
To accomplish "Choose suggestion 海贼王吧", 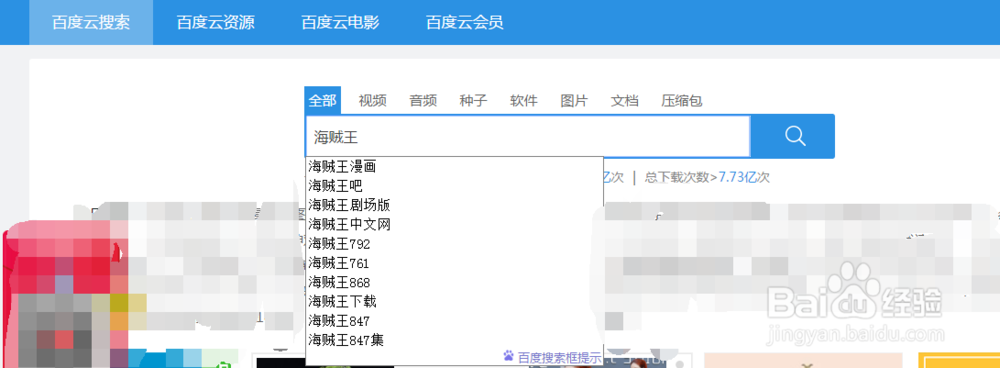I will pos(454,186).
